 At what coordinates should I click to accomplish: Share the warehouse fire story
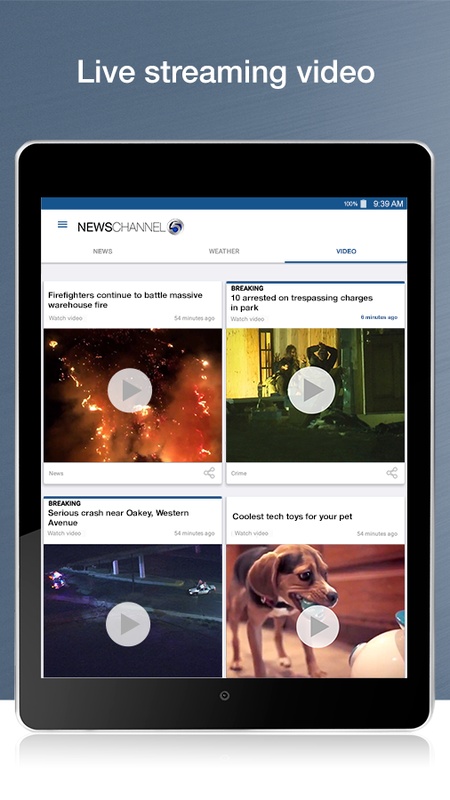(209, 473)
